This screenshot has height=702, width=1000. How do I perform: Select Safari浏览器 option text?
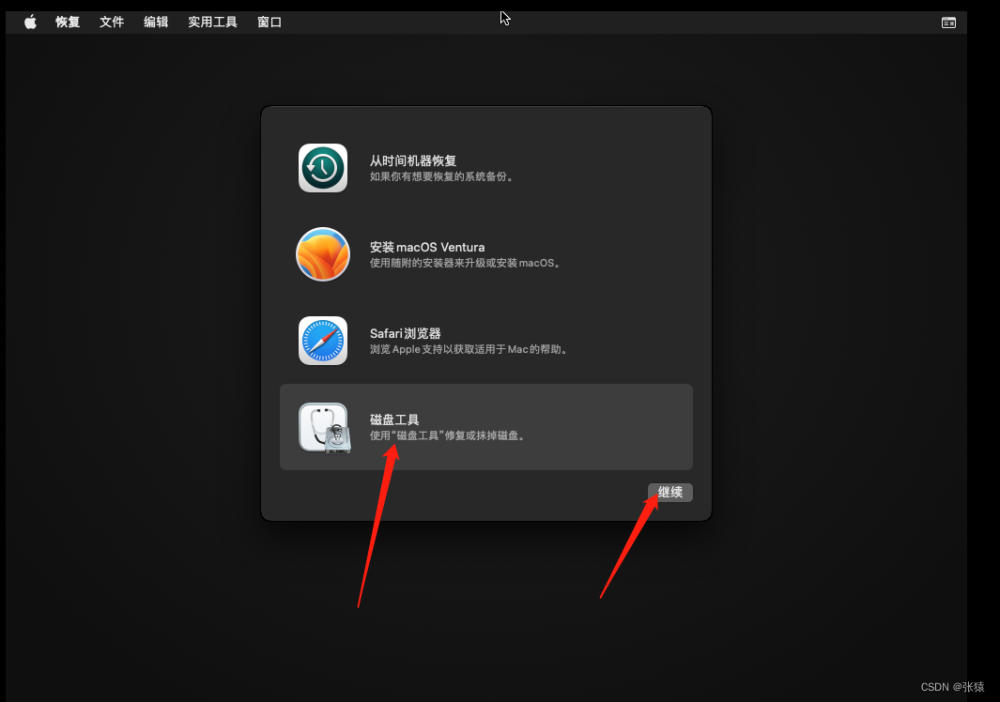(x=406, y=333)
